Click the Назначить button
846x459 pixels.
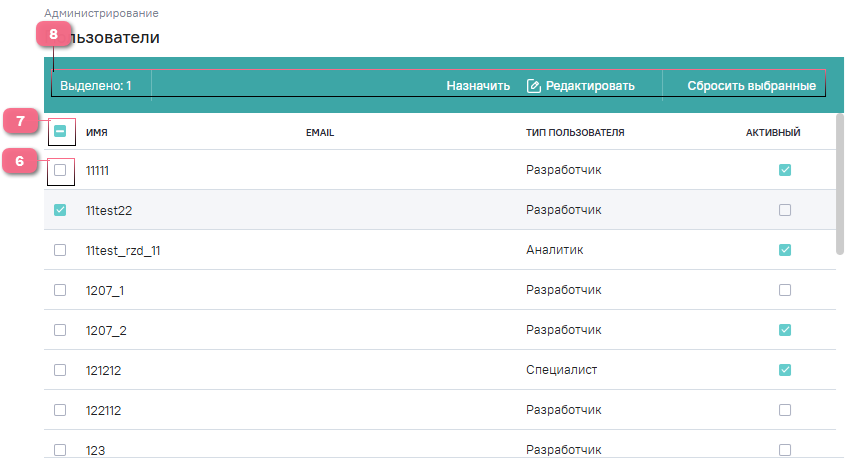click(478, 86)
